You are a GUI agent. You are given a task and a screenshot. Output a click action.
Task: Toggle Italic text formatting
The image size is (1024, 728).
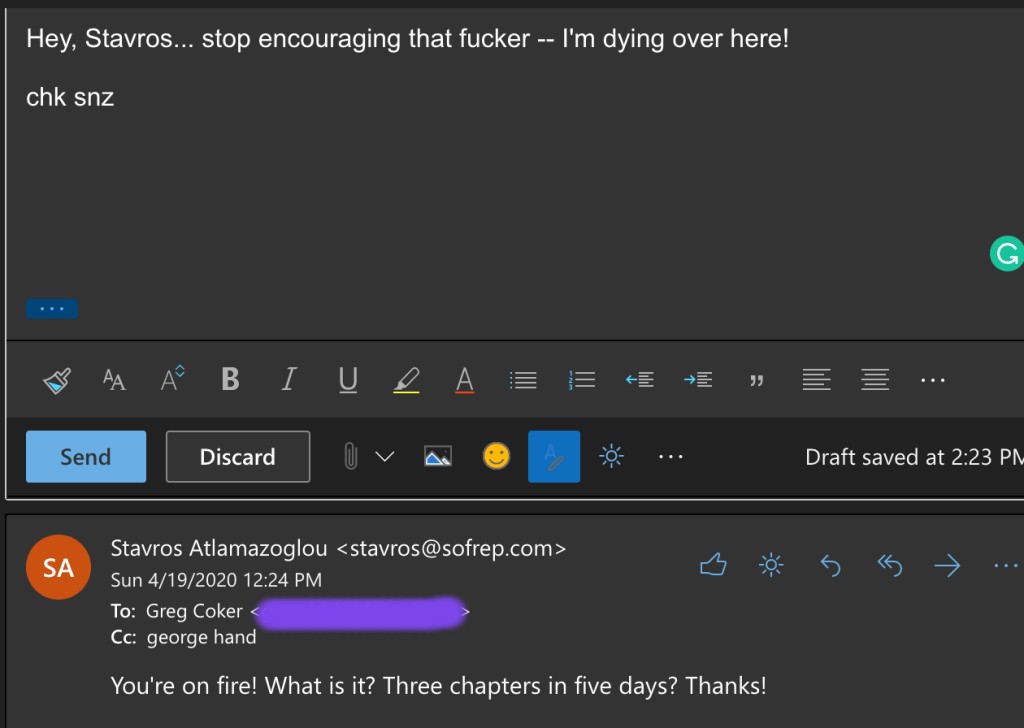[289, 380]
